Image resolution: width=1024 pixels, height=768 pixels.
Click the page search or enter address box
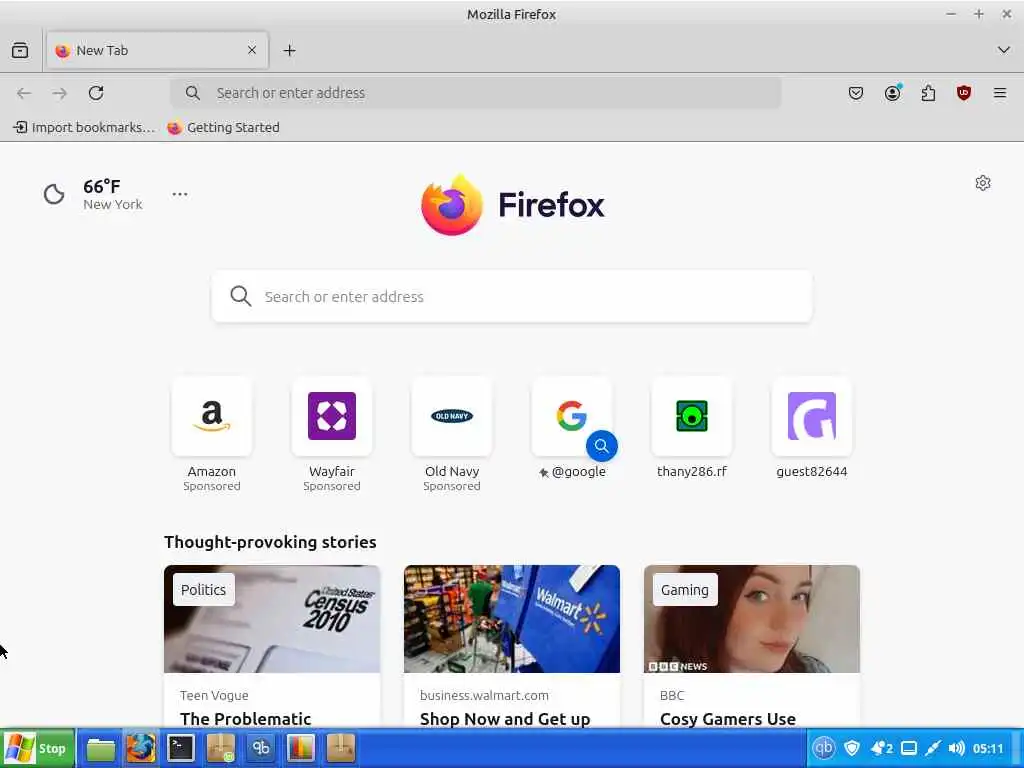click(x=512, y=296)
